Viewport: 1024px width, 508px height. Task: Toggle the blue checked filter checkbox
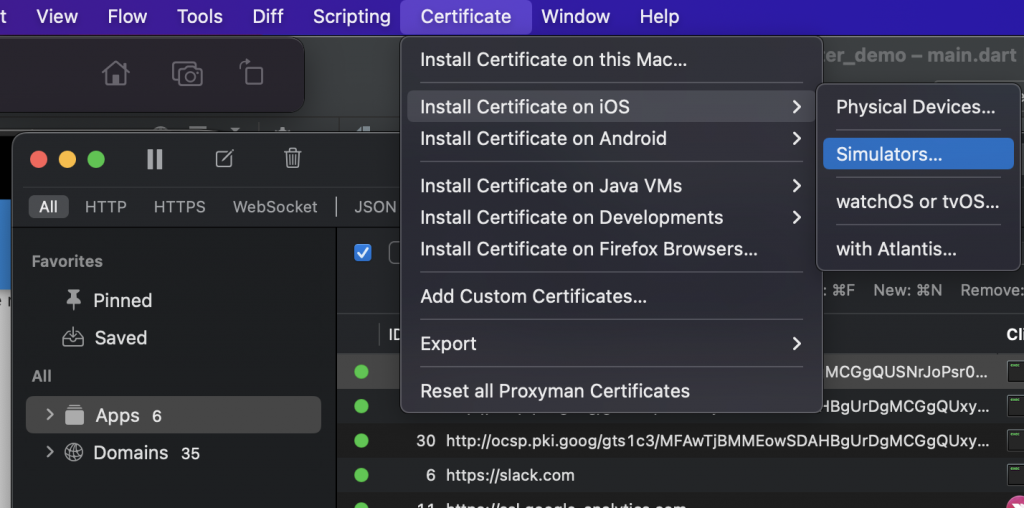pos(363,253)
